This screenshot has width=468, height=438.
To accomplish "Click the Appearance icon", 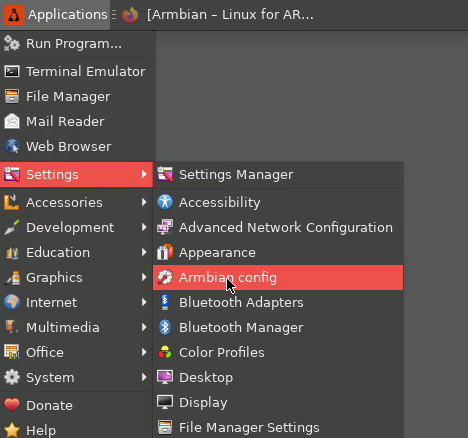I will coord(165,252).
